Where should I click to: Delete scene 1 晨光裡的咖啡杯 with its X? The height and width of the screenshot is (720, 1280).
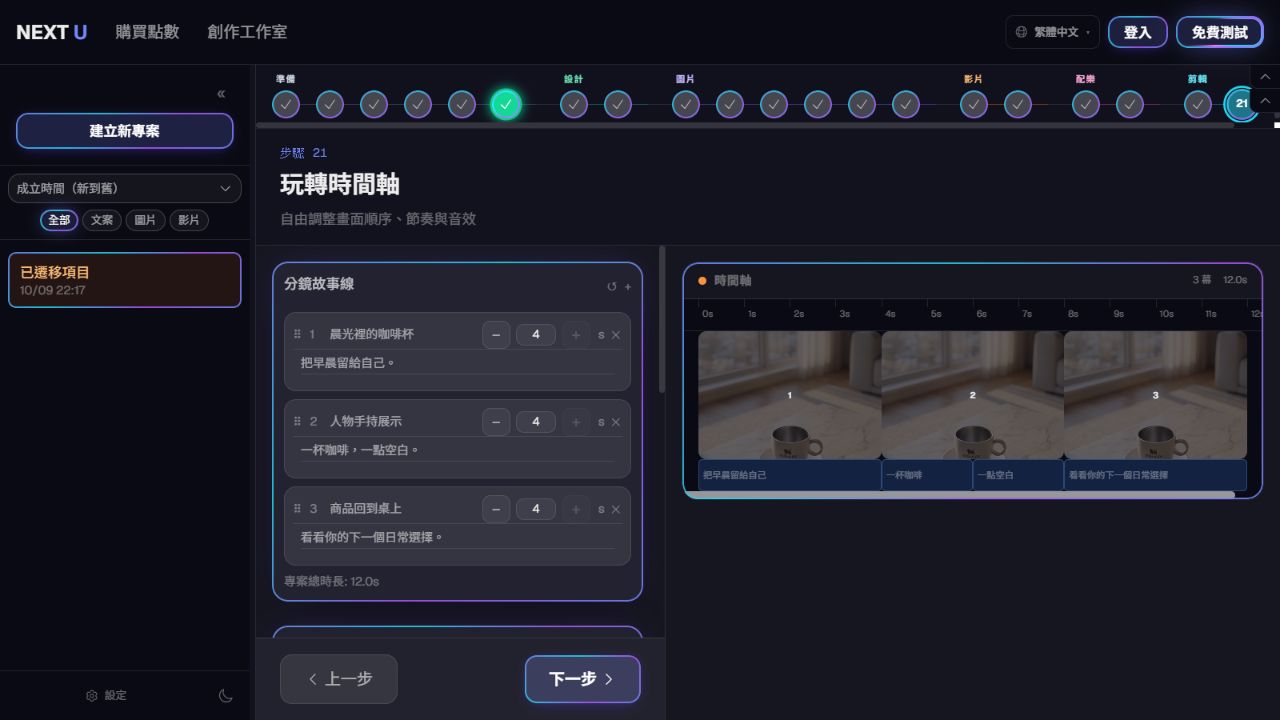point(616,335)
